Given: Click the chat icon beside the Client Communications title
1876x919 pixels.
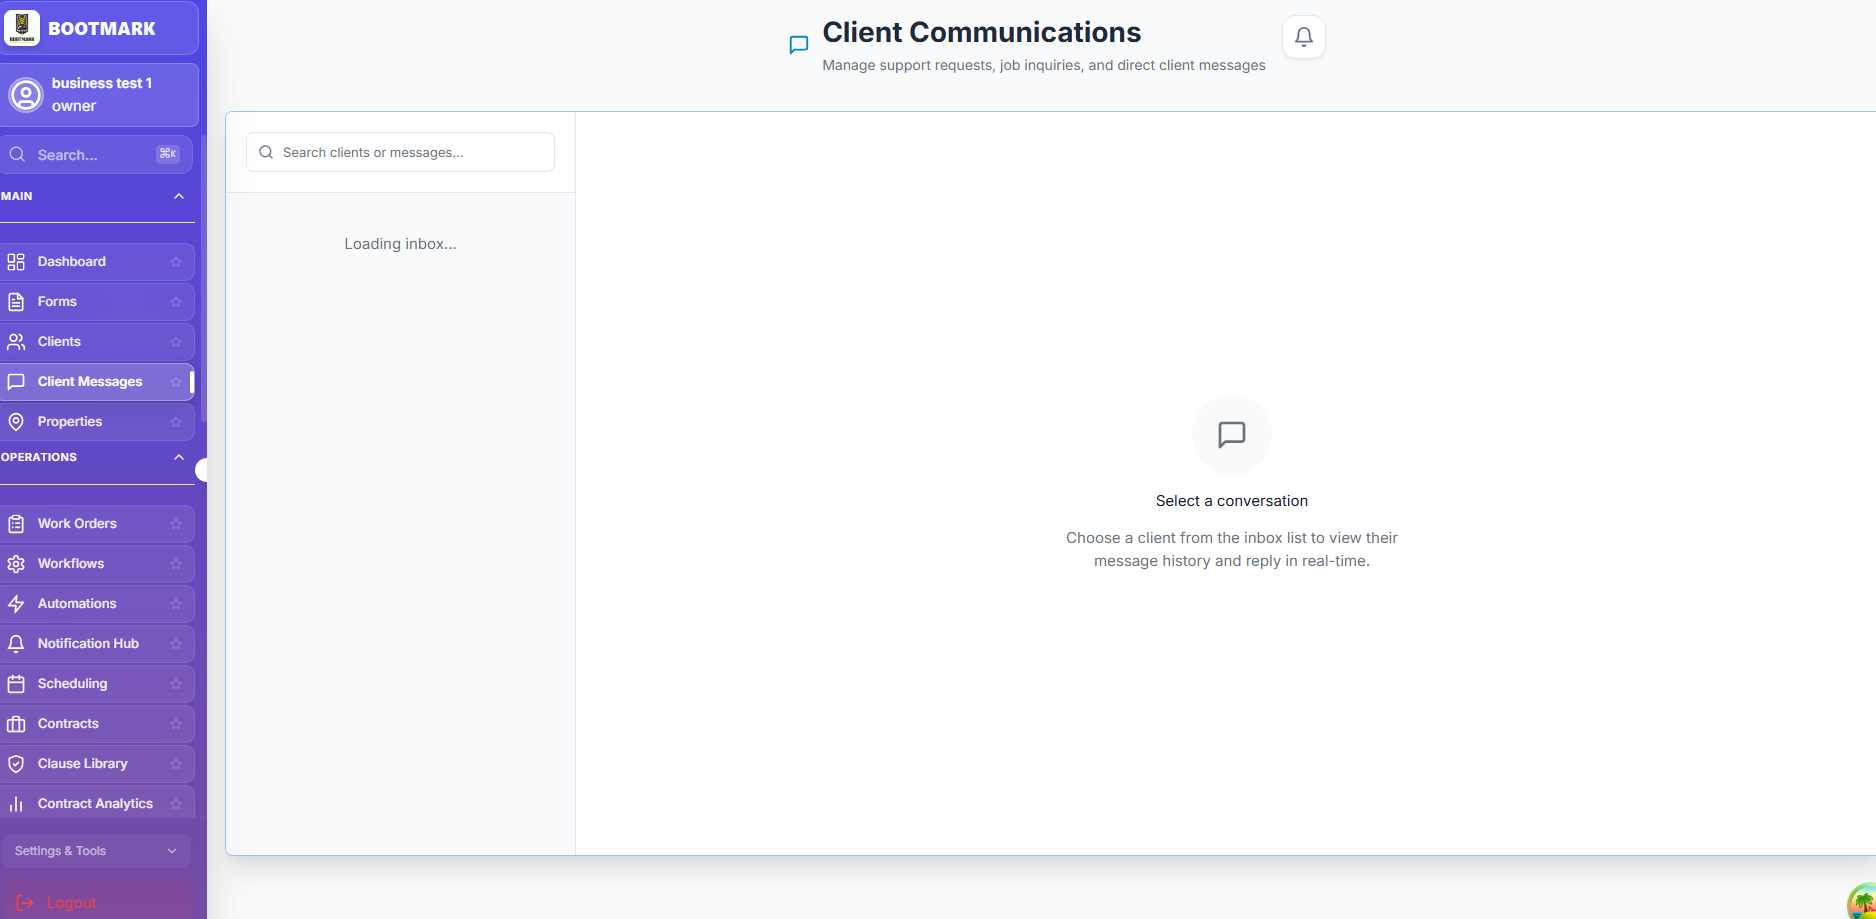Looking at the screenshot, I should [799, 45].
